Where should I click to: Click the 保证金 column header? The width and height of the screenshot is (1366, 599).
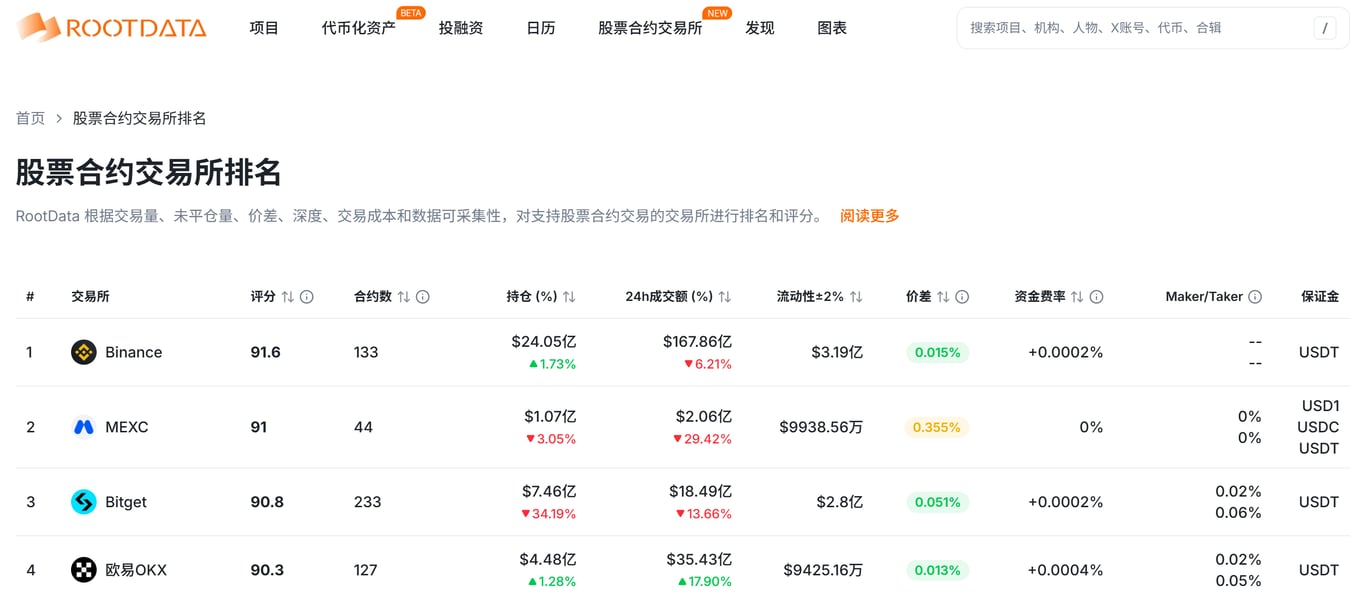1320,297
